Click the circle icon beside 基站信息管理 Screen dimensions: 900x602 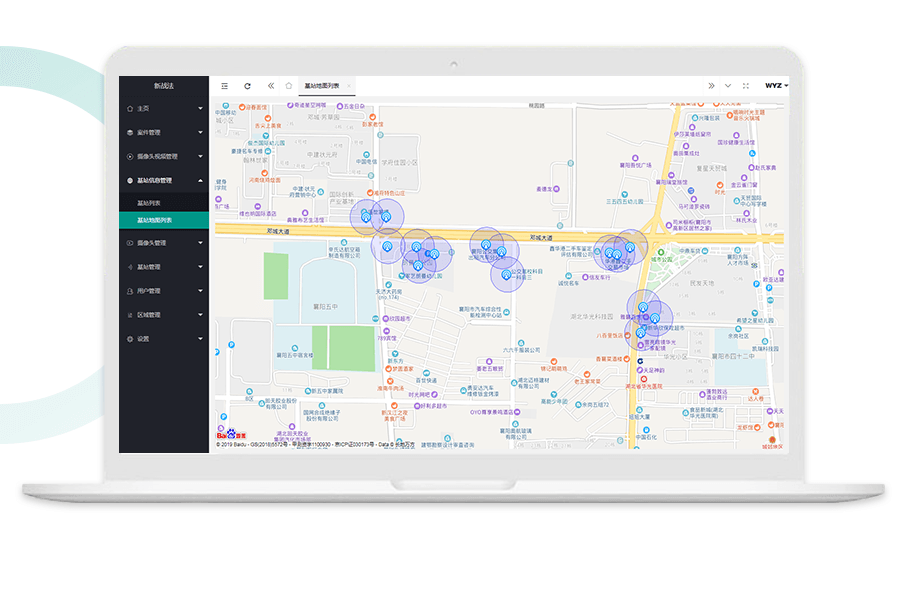(130, 181)
